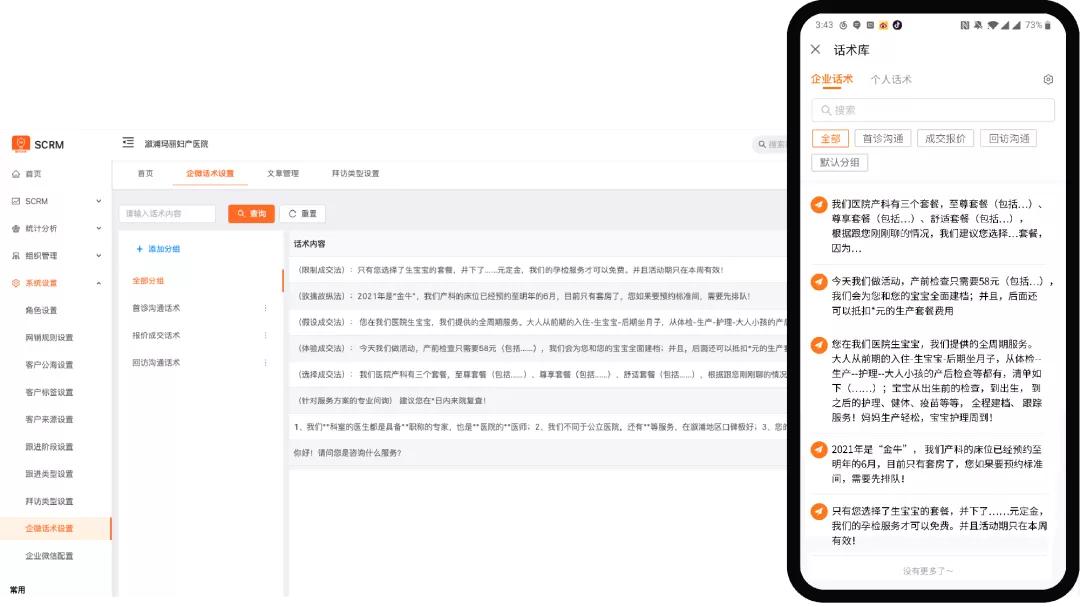Click the 添加分组 link
1080x607 pixels.
pyautogui.click(x=158, y=249)
